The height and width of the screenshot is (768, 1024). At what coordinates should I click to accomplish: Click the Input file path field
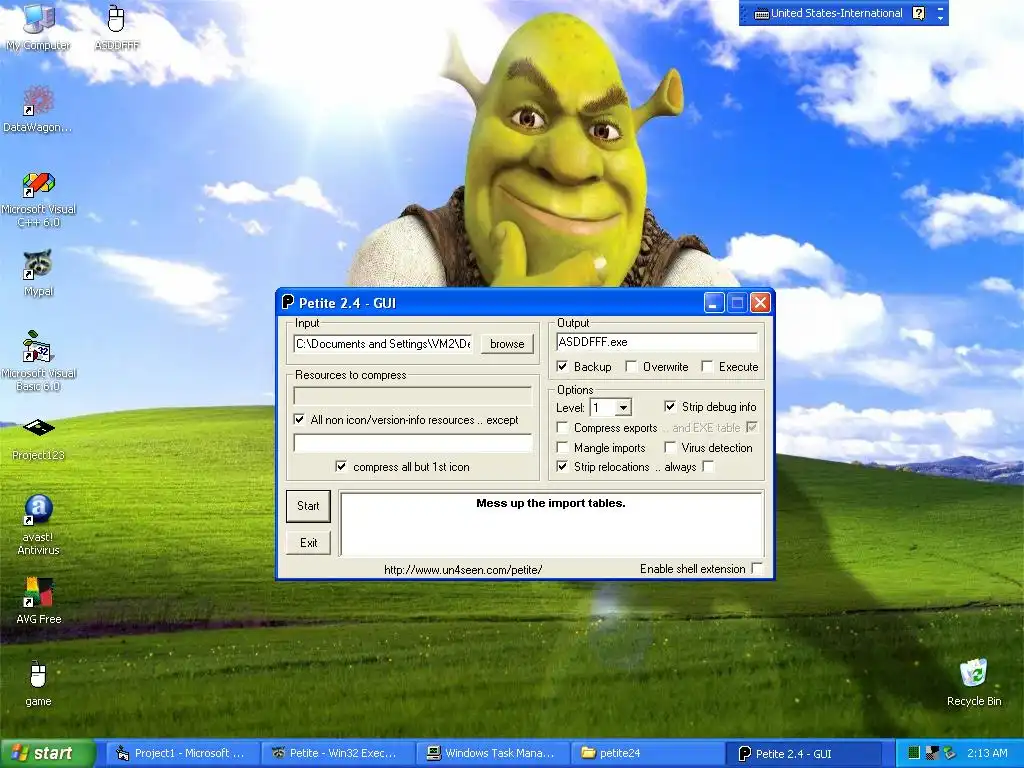[383, 344]
